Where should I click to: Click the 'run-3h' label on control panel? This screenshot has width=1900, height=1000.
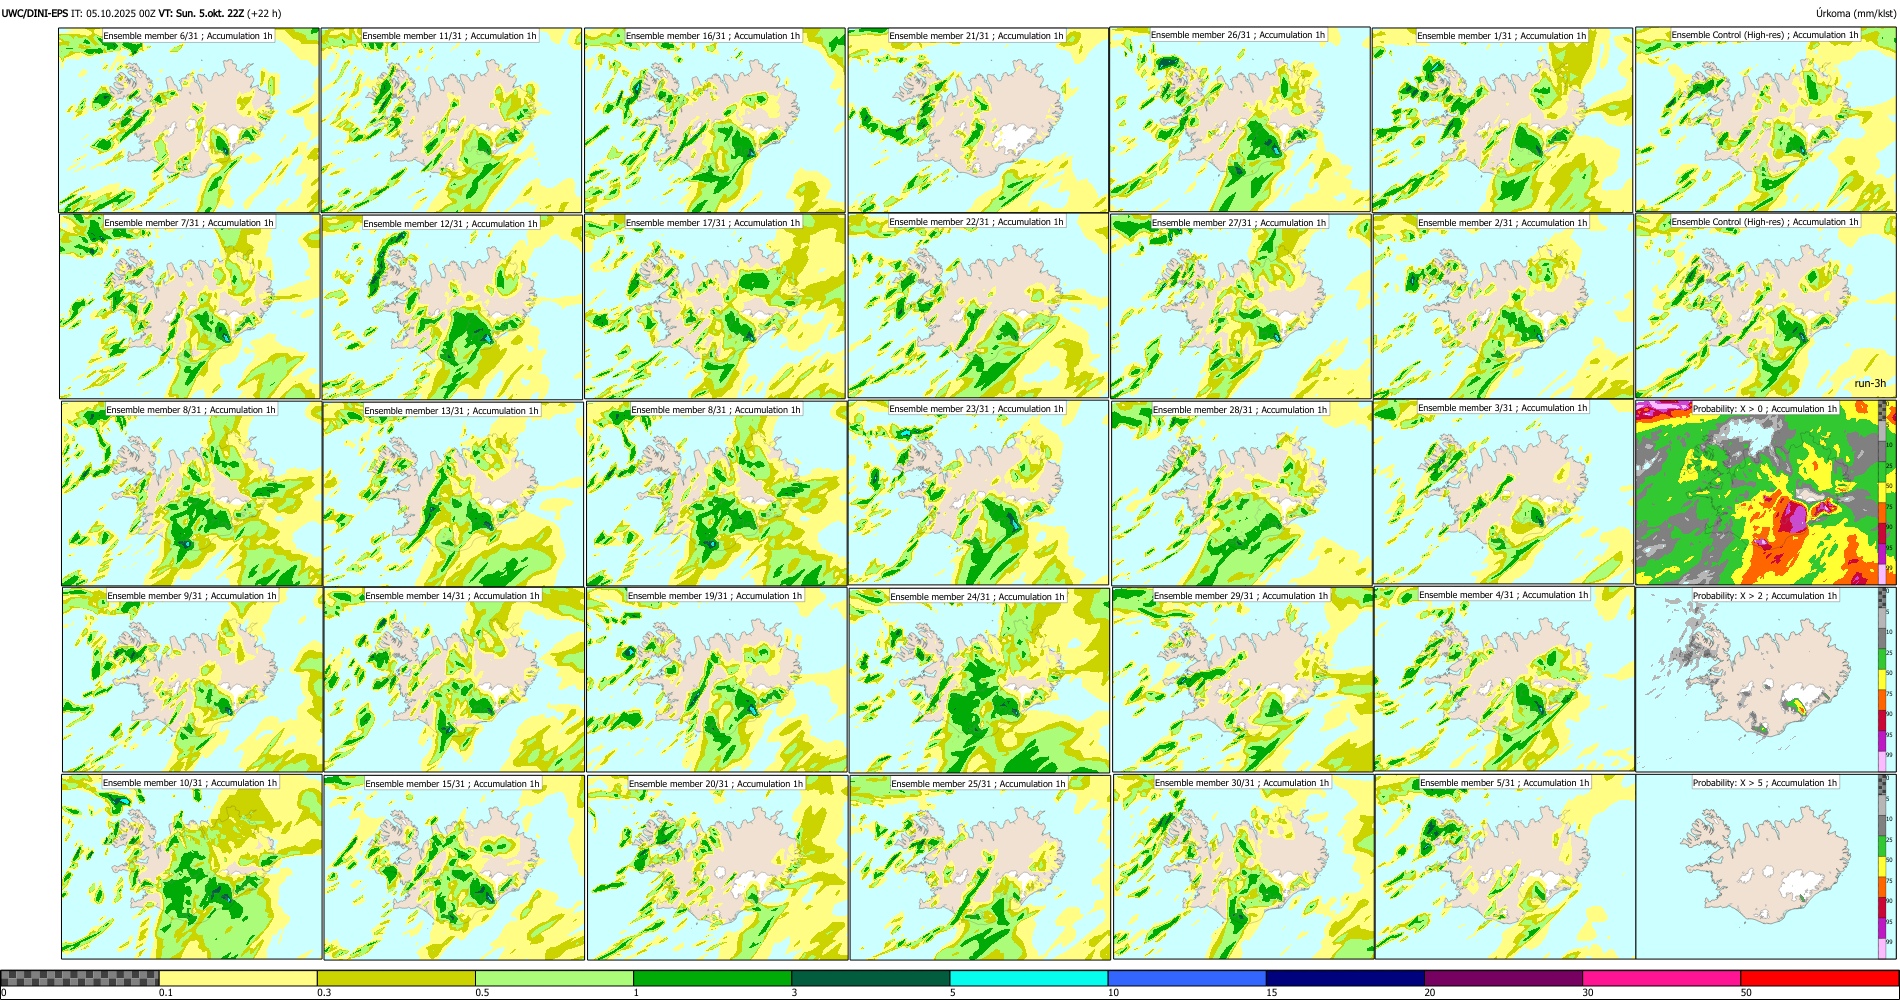pyautogui.click(x=1869, y=383)
